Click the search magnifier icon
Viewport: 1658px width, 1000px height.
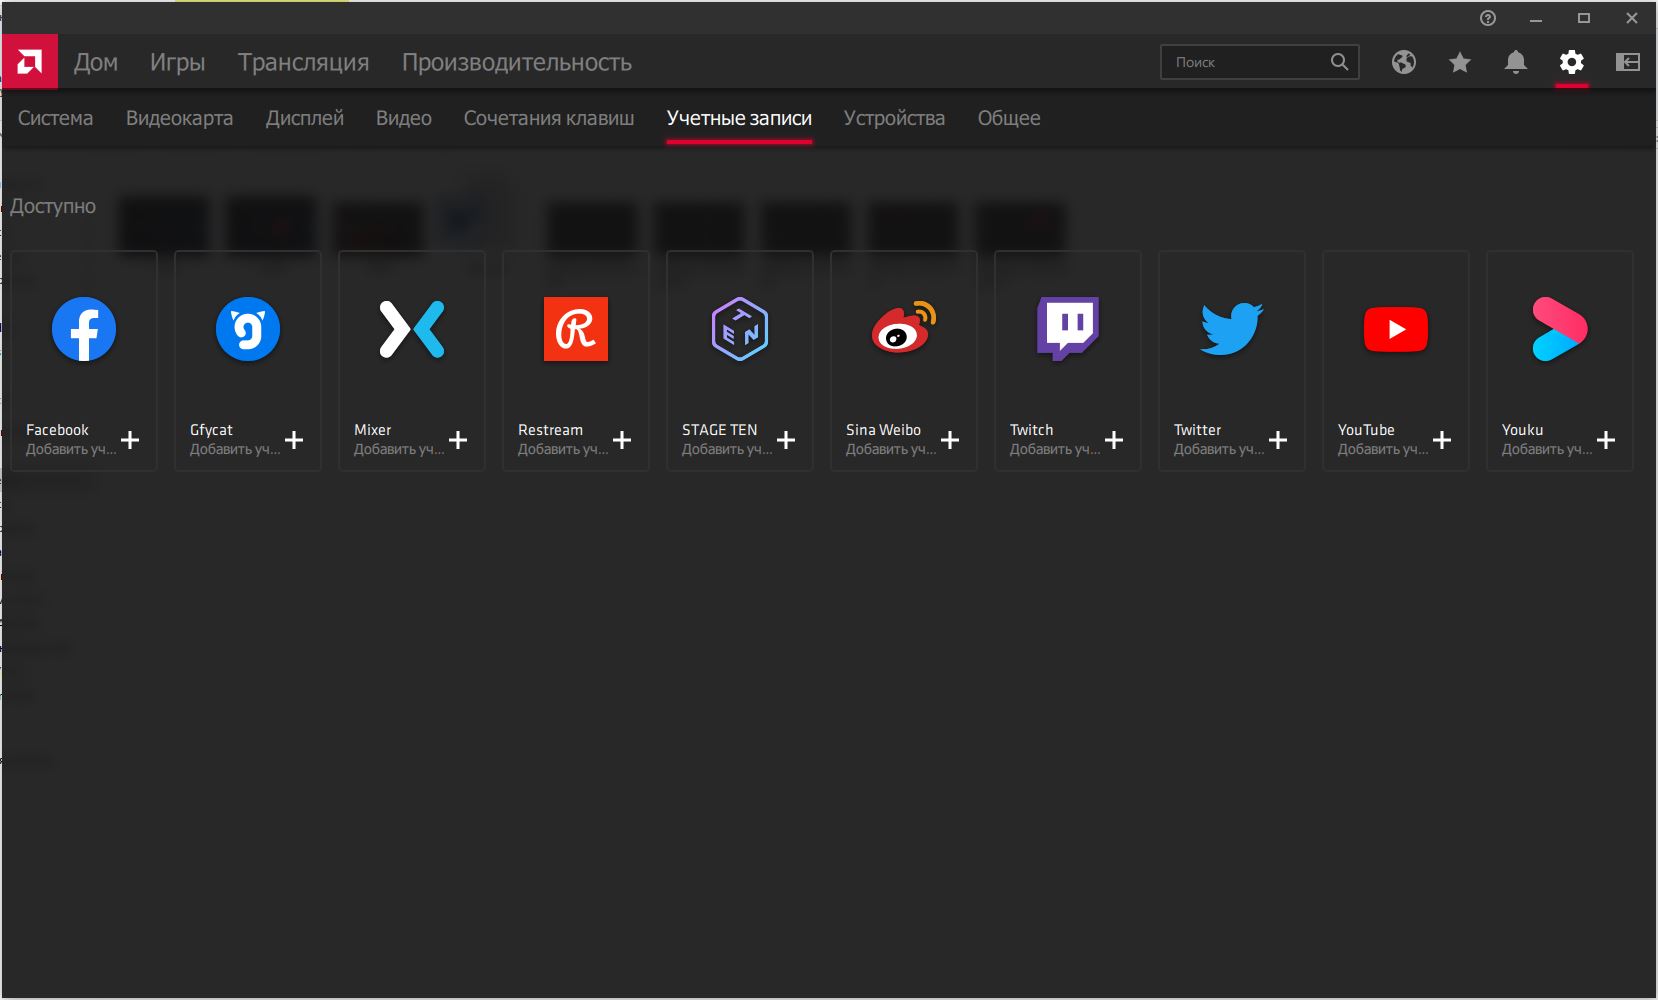click(1339, 62)
